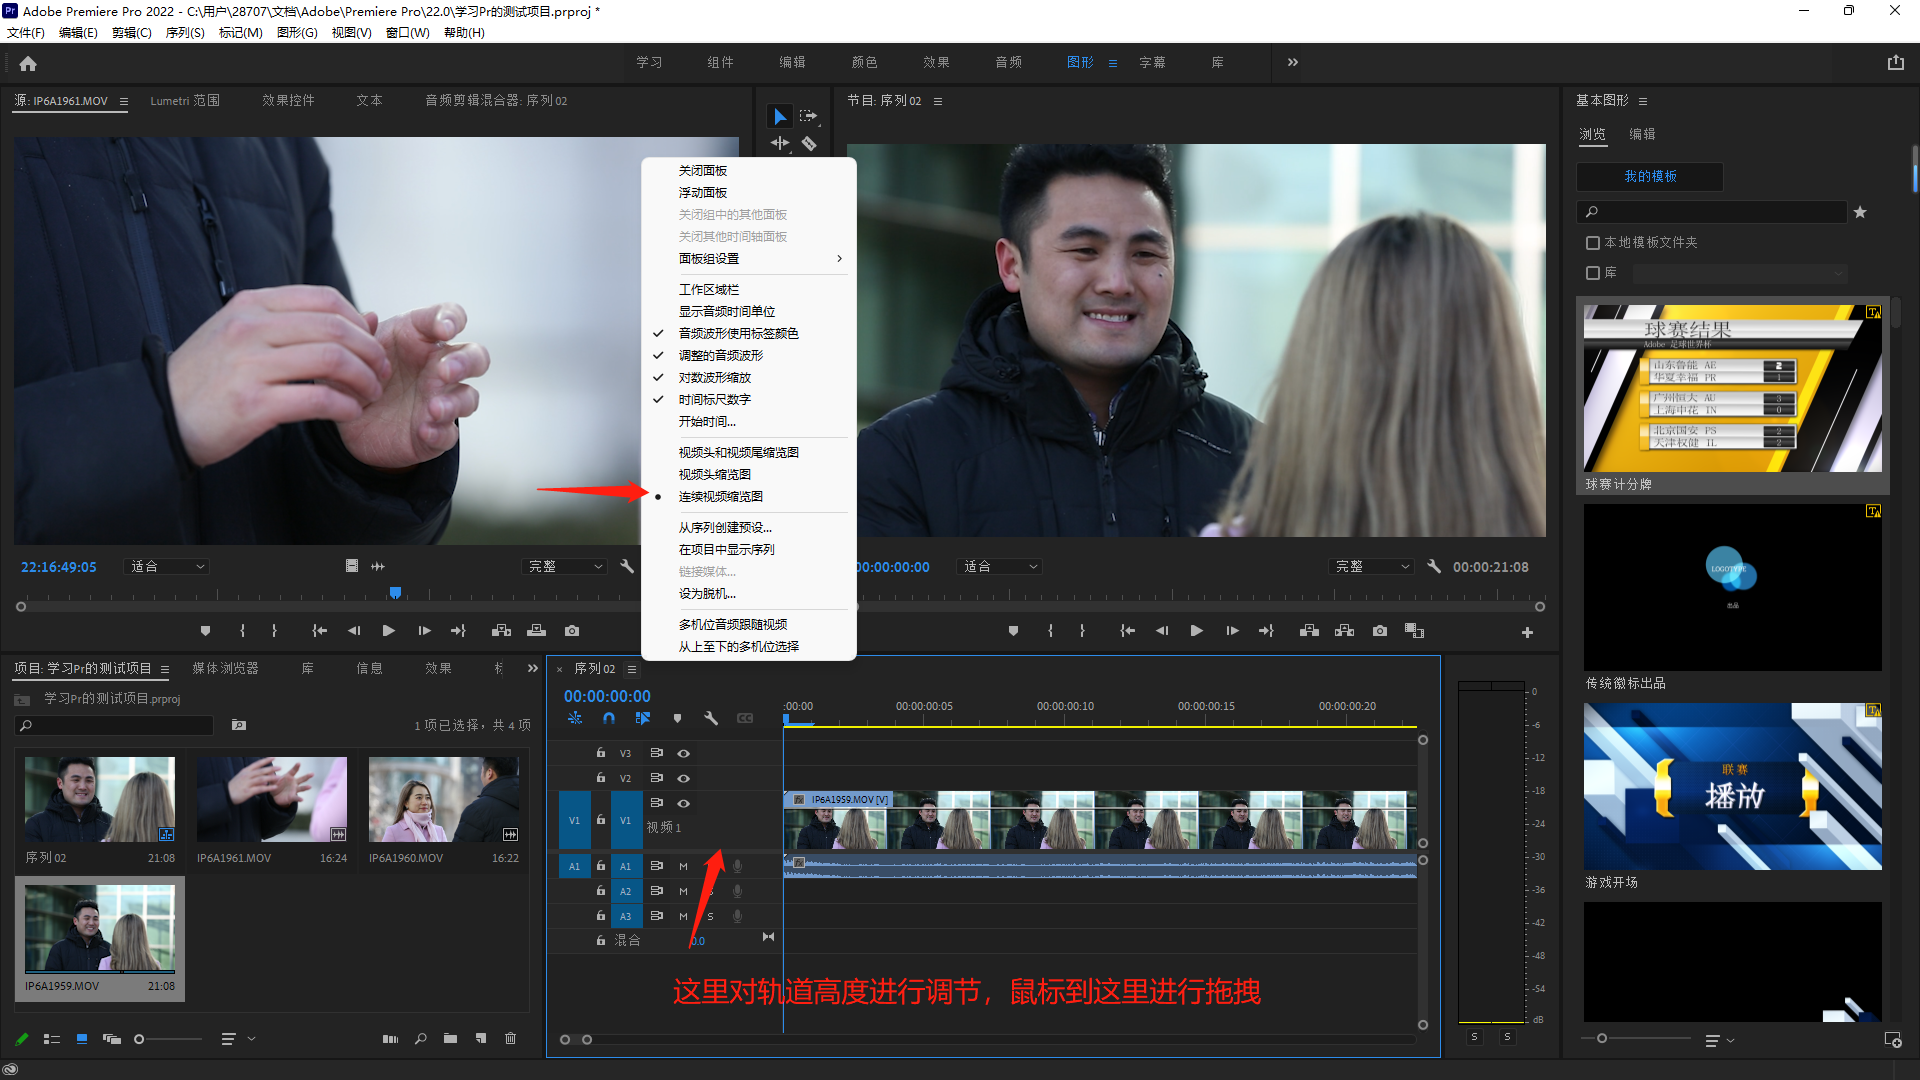Viewport: 1920px width, 1080px height.
Task: Favorite templates using the star icon
Action: [x=1860, y=212]
